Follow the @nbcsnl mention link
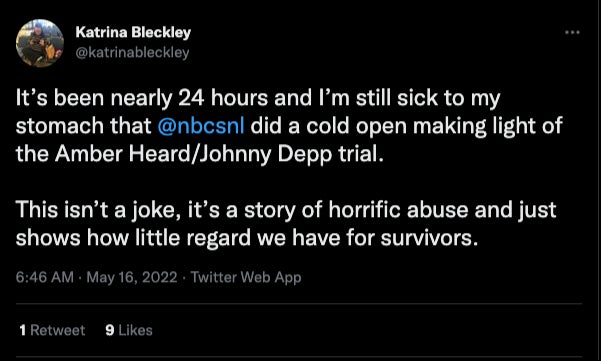 click(201, 126)
